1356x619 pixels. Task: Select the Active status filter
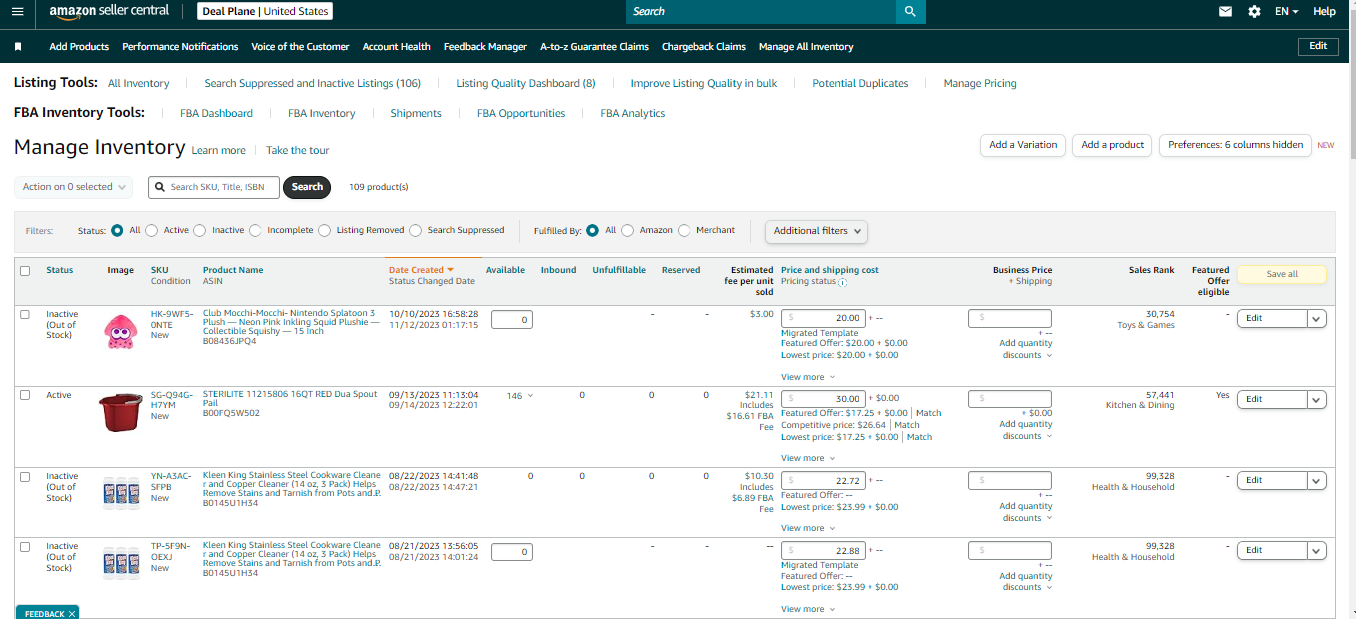(152, 230)
